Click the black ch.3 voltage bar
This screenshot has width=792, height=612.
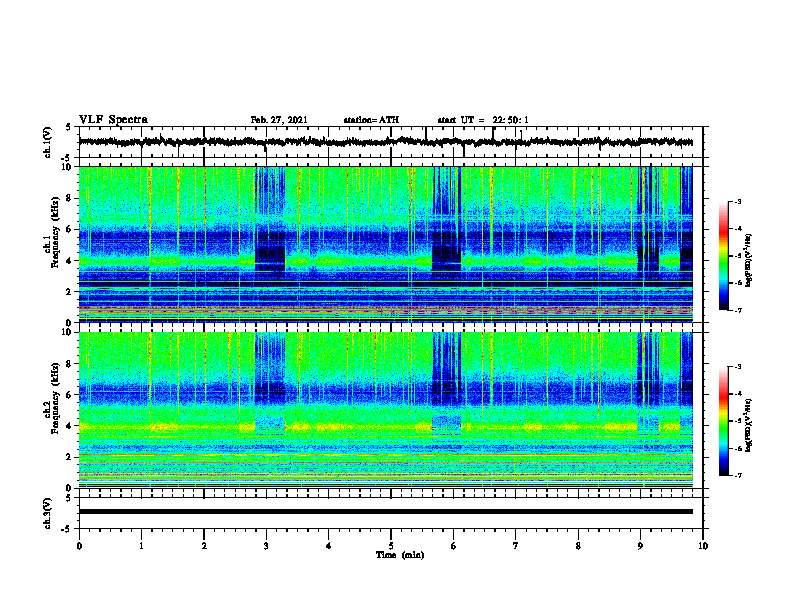[385, 512]
